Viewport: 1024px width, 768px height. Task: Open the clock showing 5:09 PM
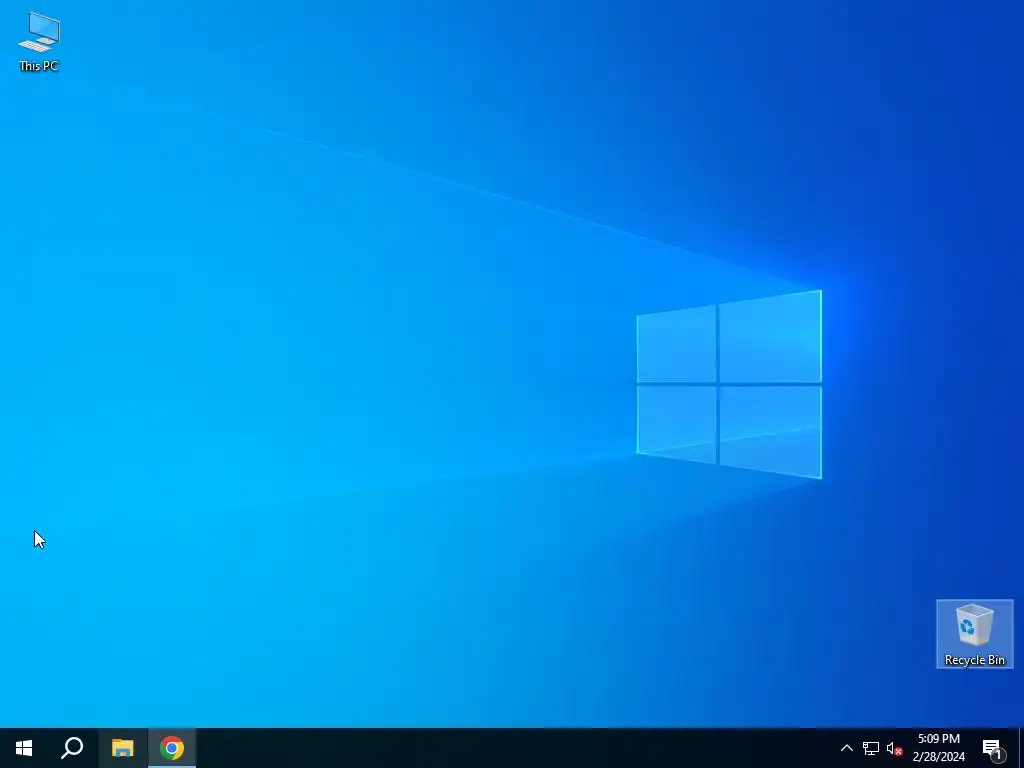938,748
